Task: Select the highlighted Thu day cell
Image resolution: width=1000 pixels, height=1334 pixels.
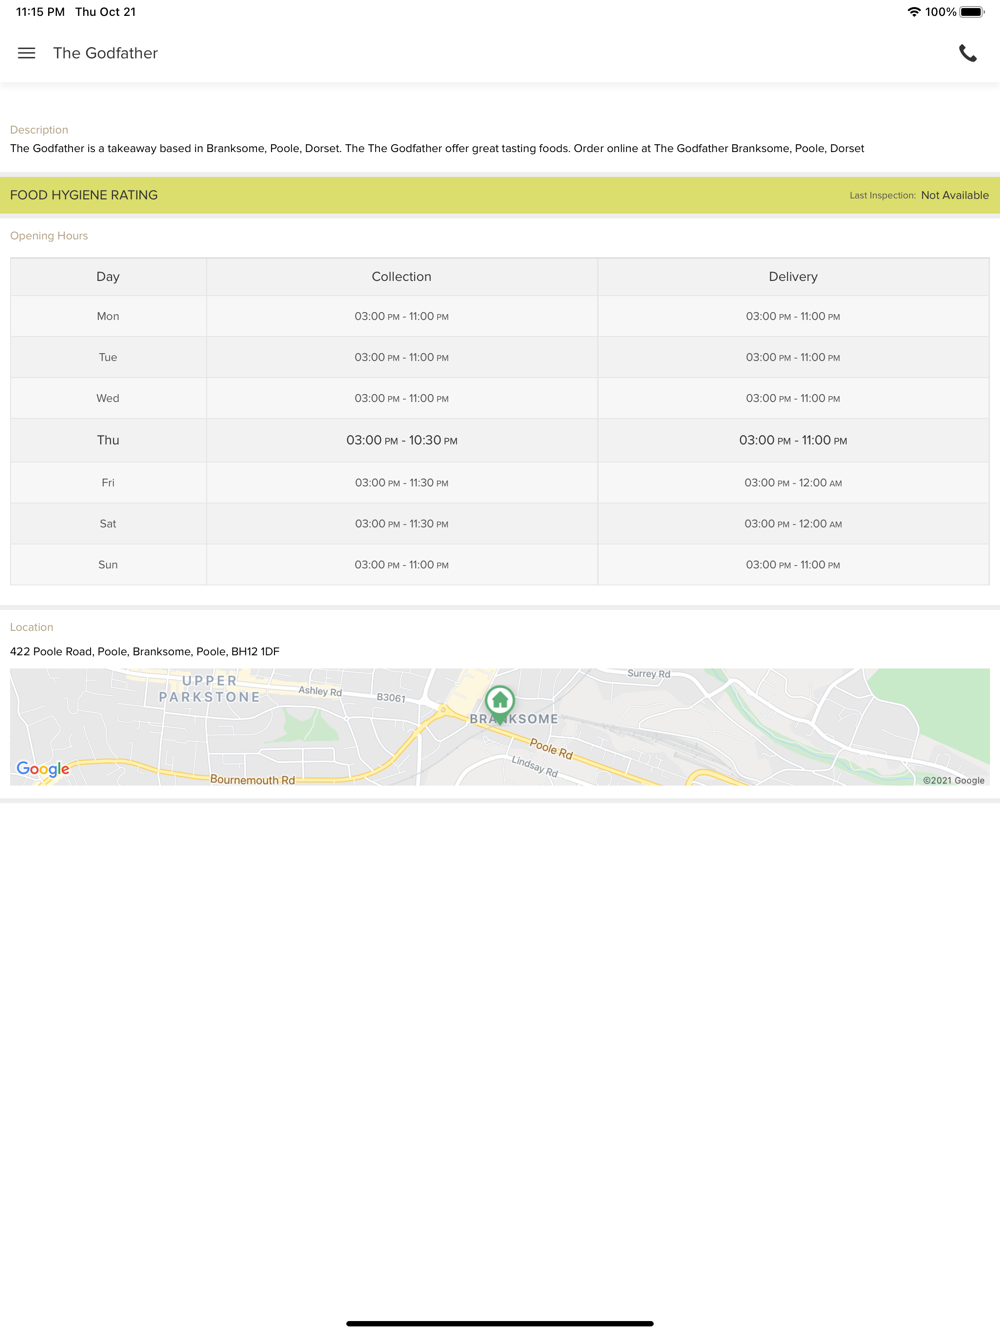Action: point(108,440)
